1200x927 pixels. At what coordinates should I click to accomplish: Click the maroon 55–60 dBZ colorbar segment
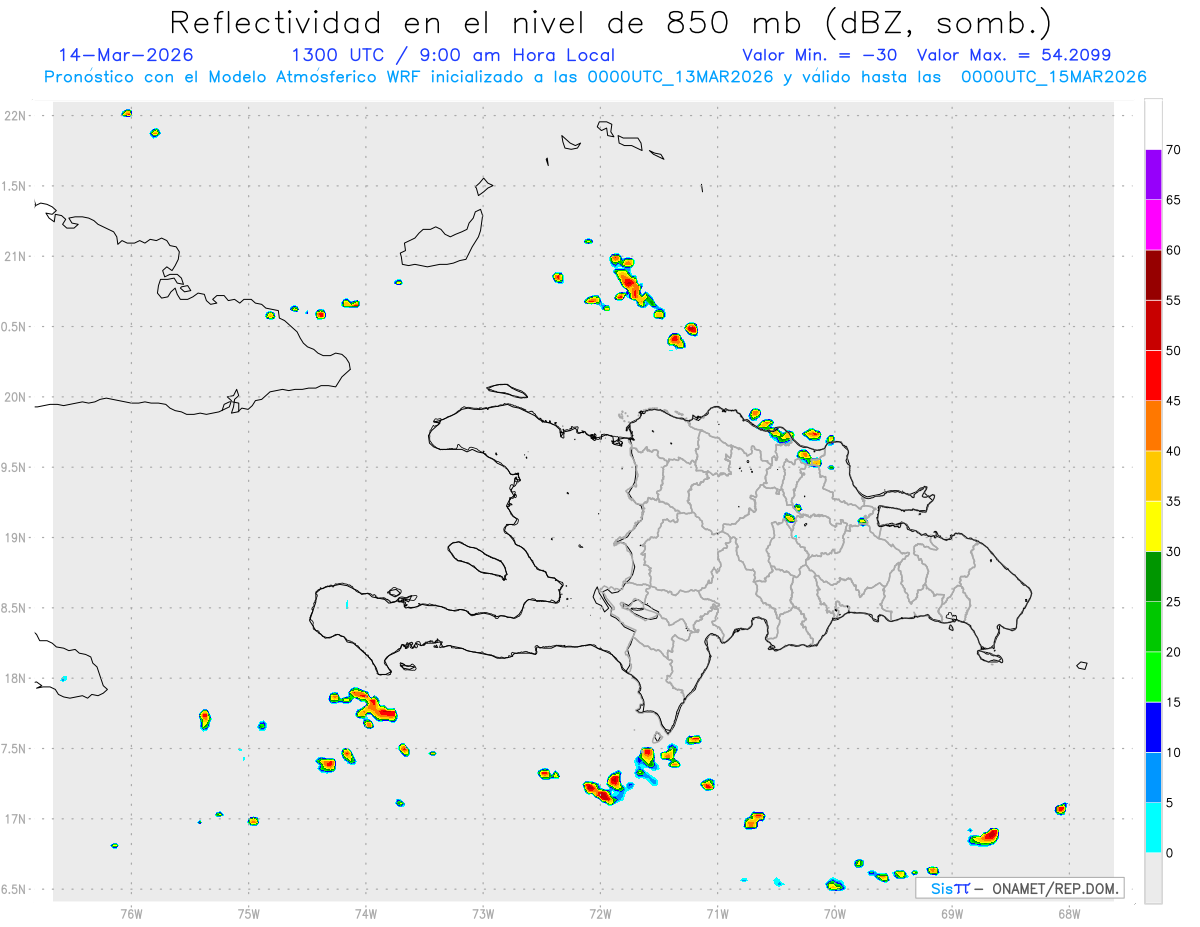(x=1153, y=275)
